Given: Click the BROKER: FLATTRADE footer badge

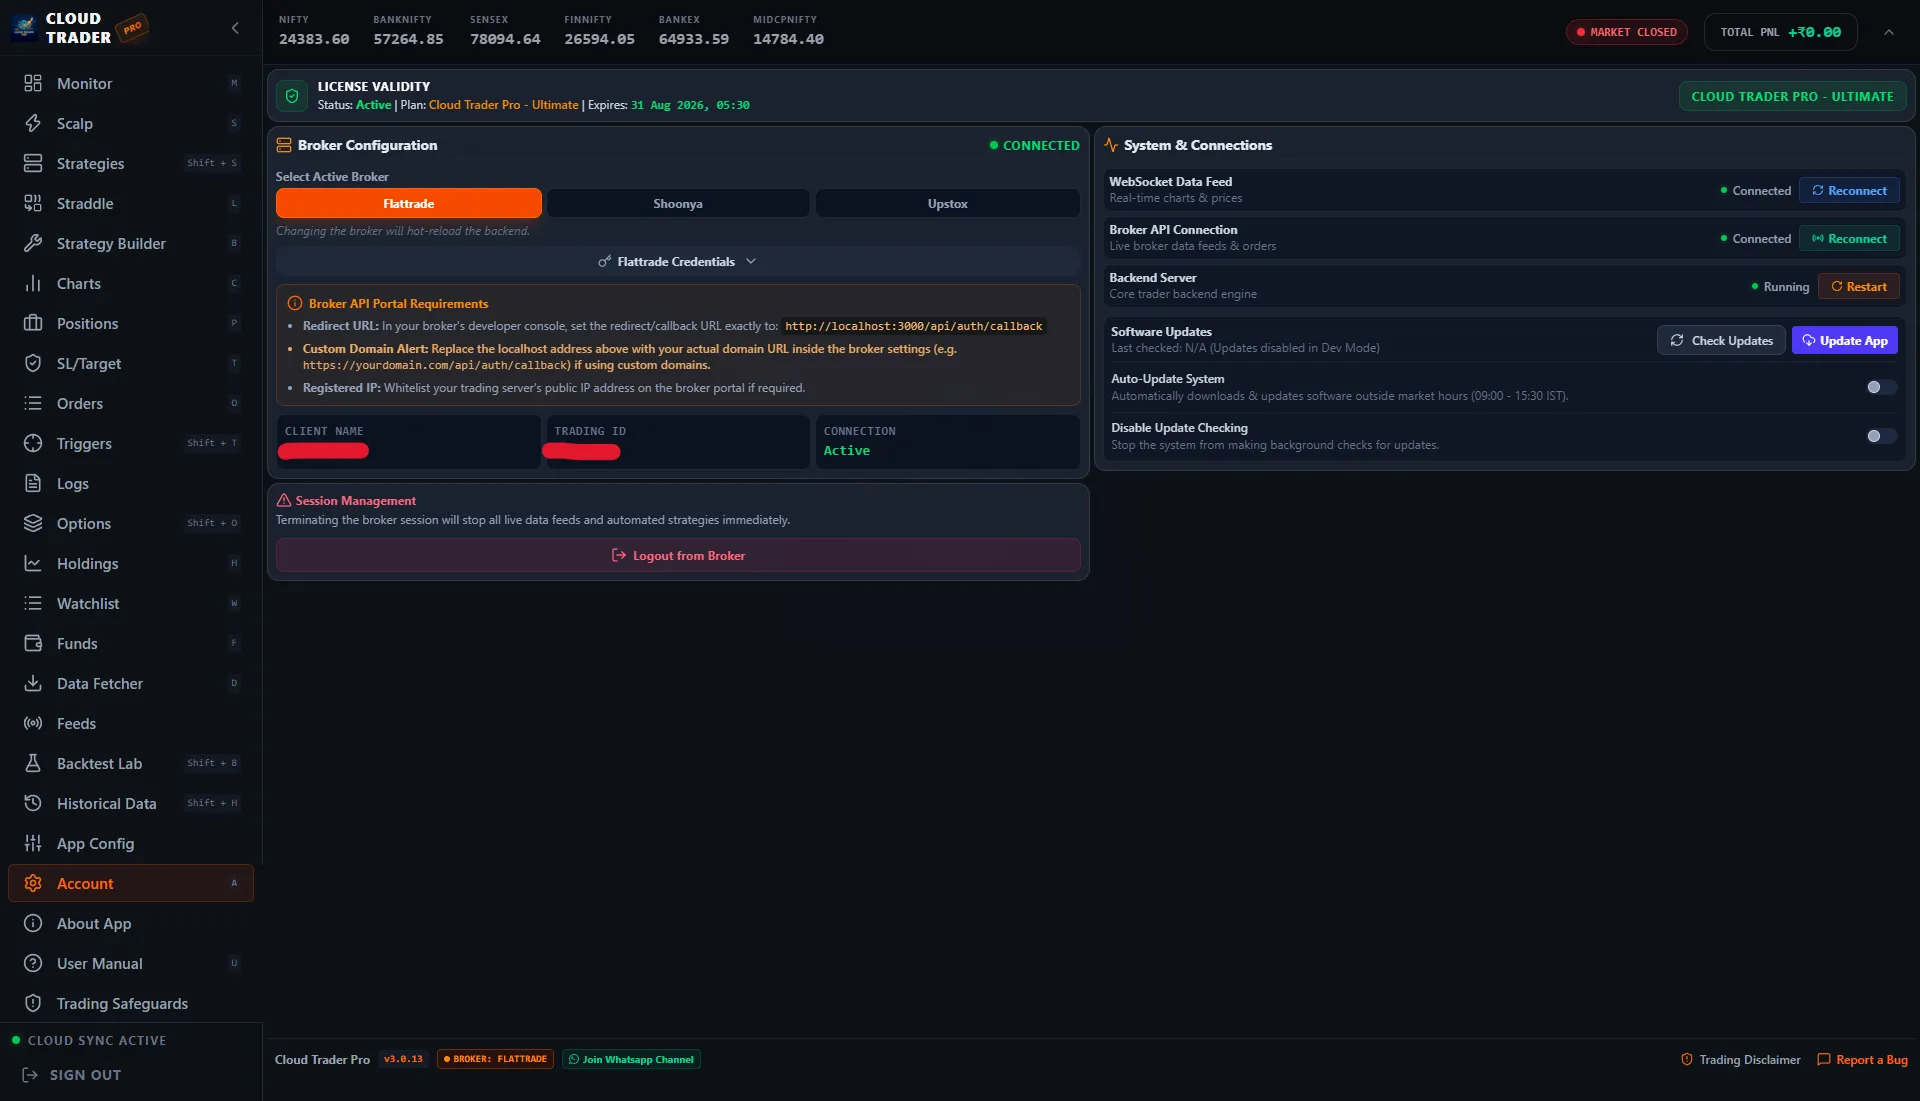Looking at the screenshot, I should [495, 1059].
